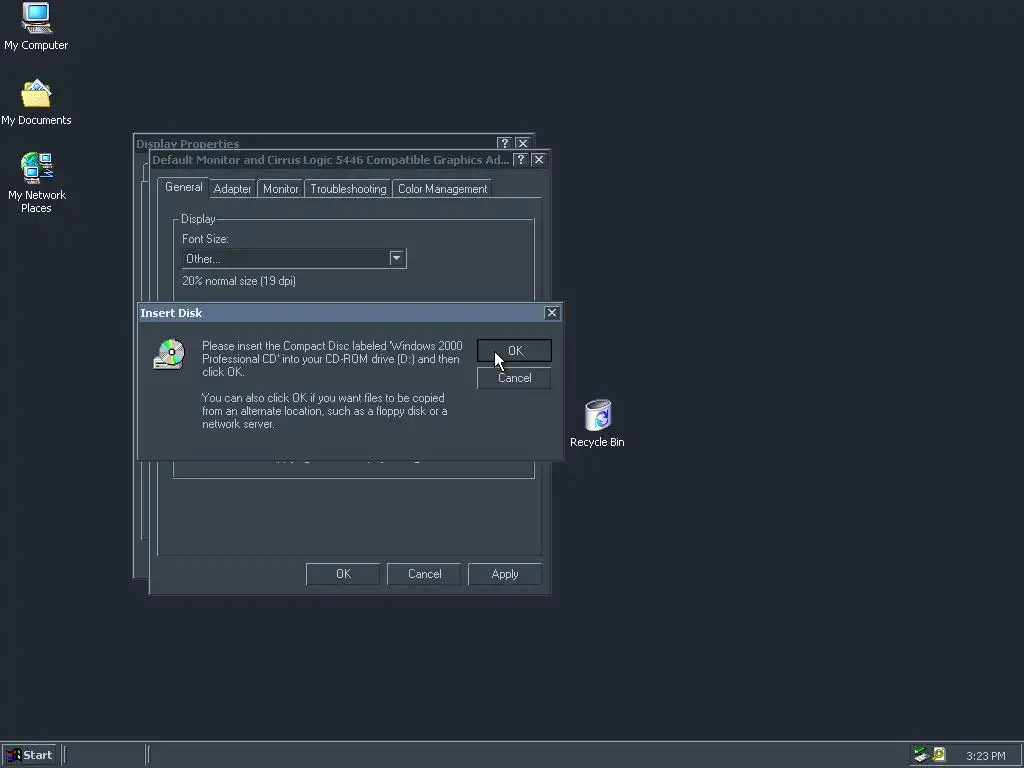The width and height of the screenshot is (1024, 768).
Task: Click the help button of monitor properties dialog
Action: (x=520, y=160)
